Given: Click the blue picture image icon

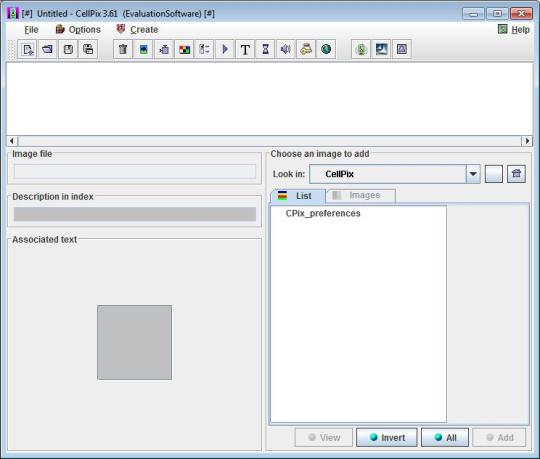Looking at the screenshot, I should pos(143,49).
